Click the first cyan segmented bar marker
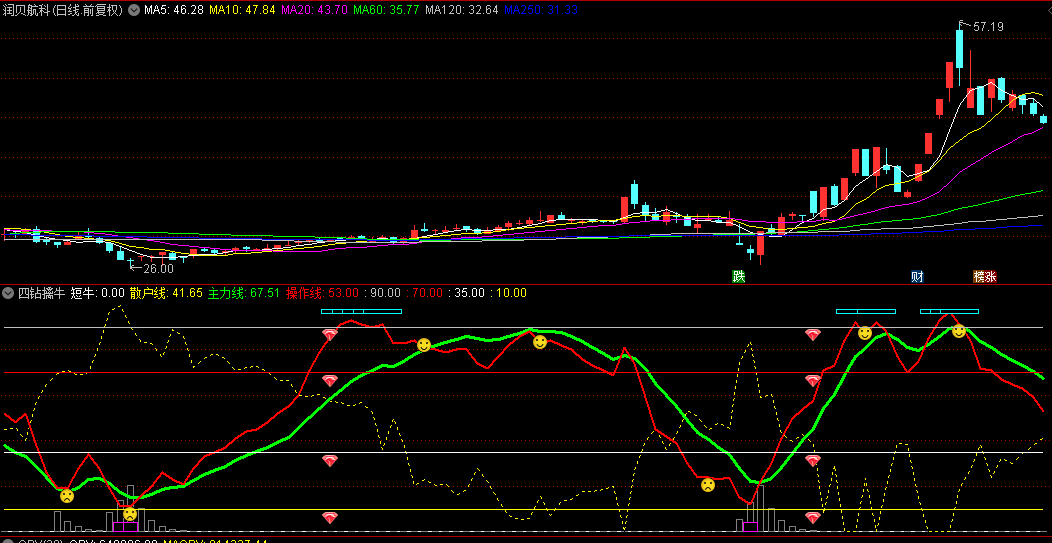The image size is (1052, 543). [362, 311]
